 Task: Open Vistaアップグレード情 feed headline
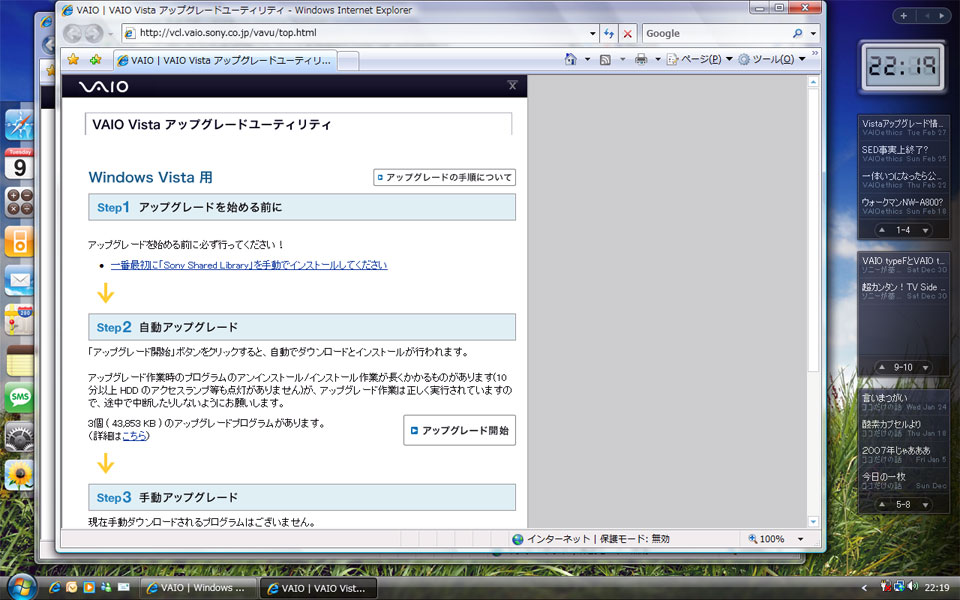click(x=902, y=123)
